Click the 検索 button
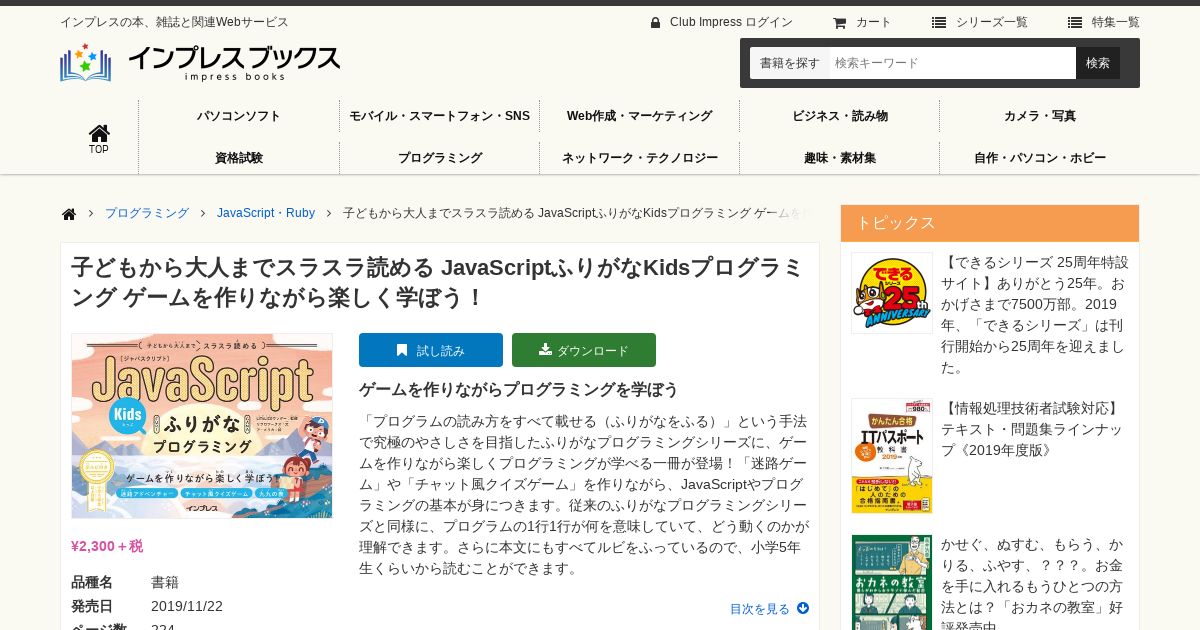This screenshot has height=630, width=1200. pos(1098,63)
